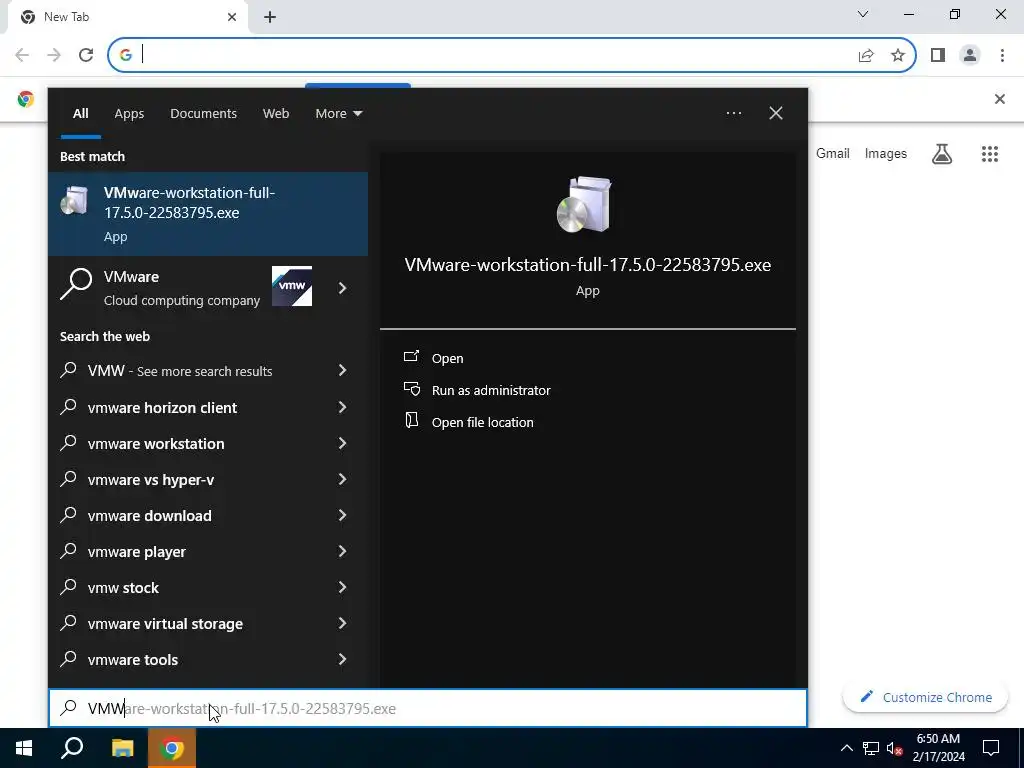
Task: Select the VMware-workstation-full best match result
Action: [208, 214]
